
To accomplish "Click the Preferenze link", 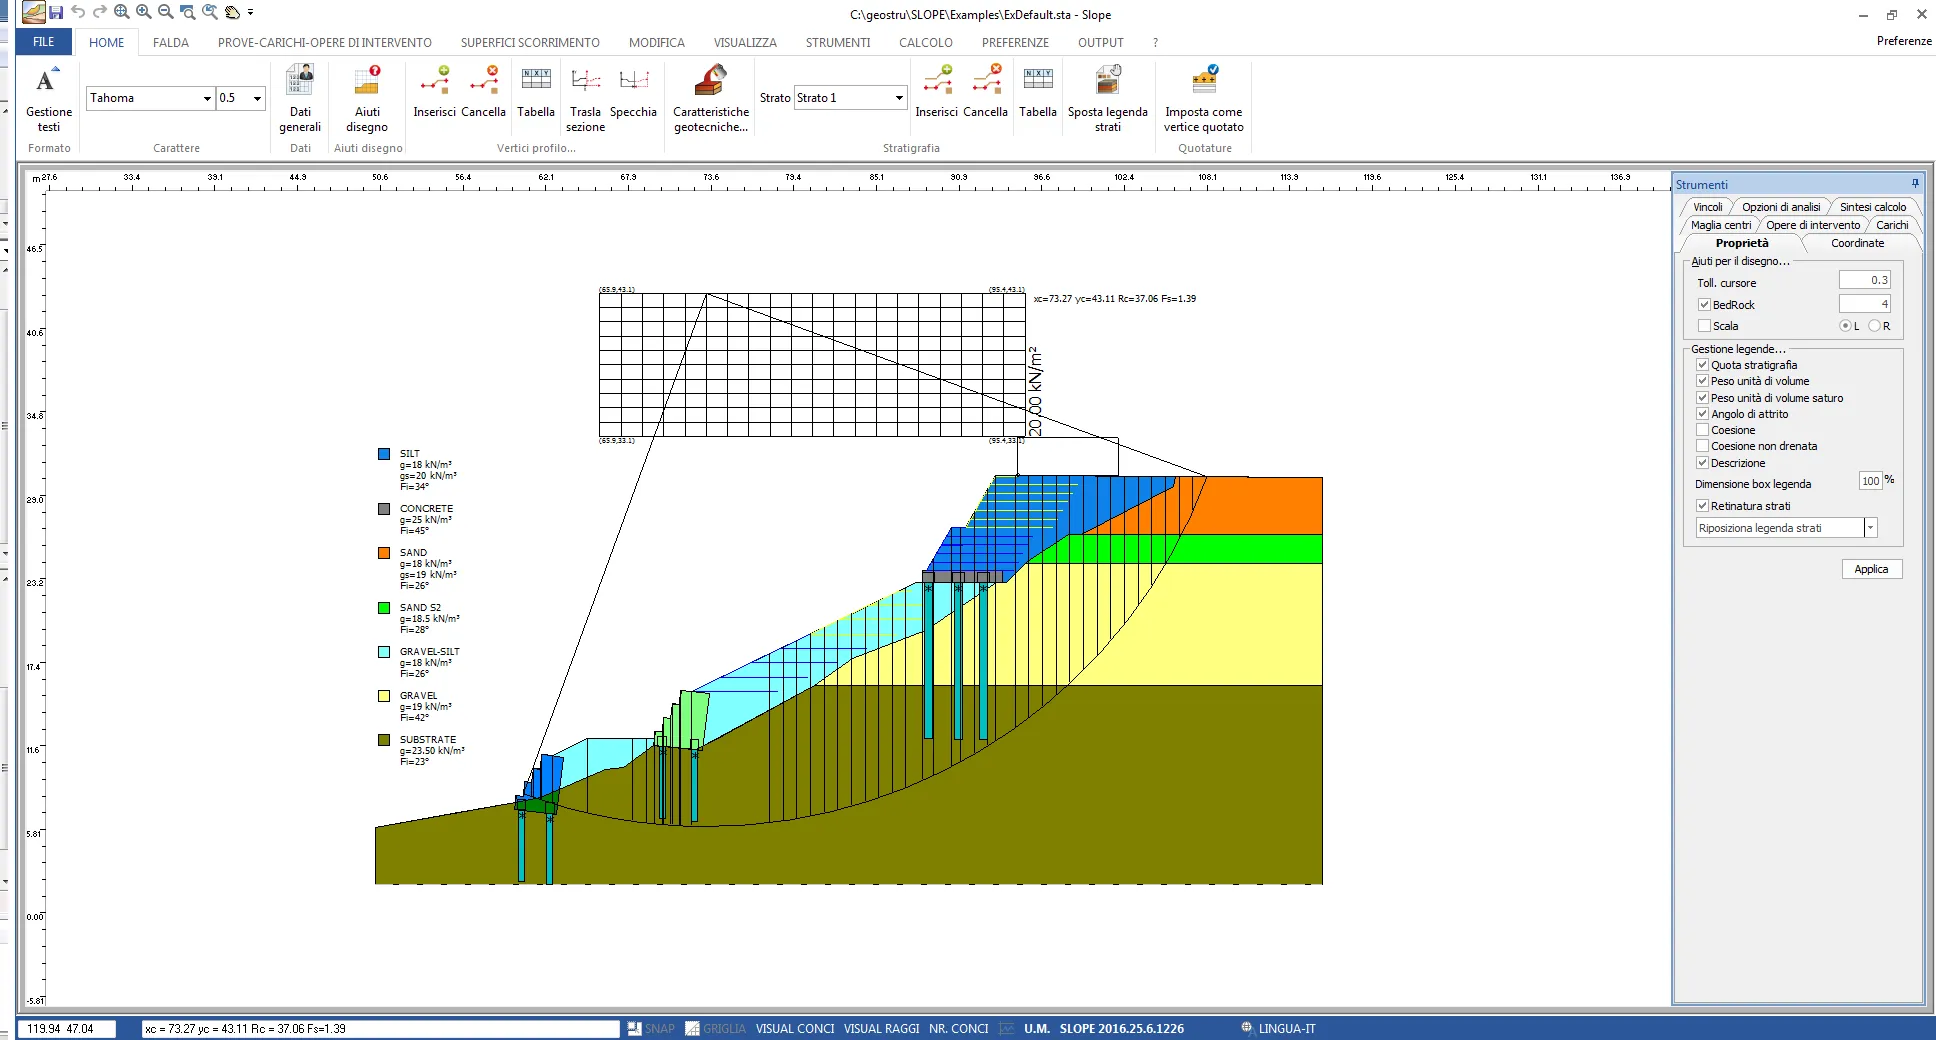I will point(1904,41).
